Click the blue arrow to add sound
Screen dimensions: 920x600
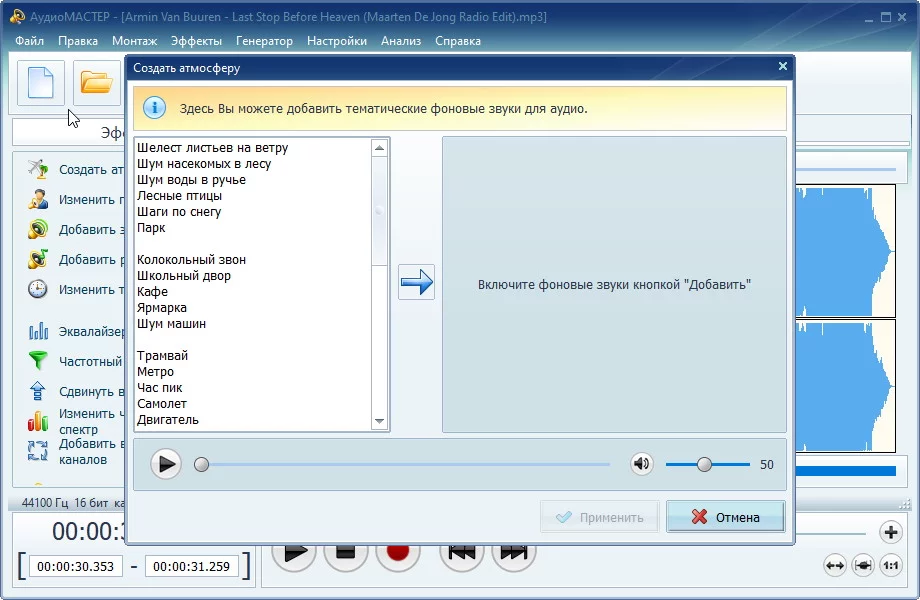point(416,283)
